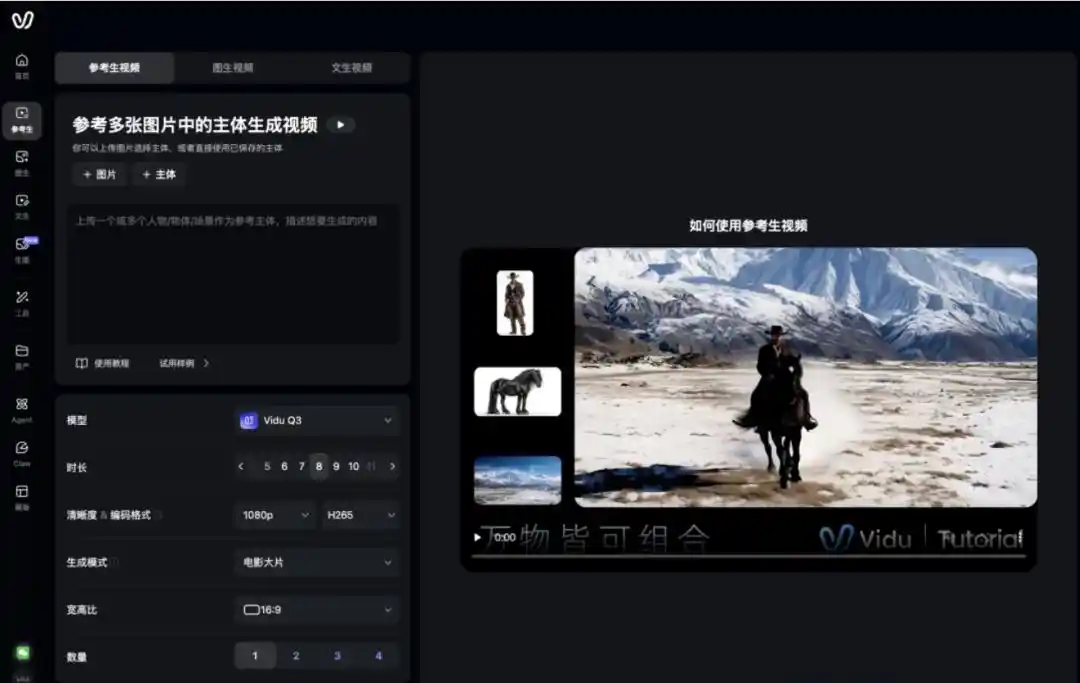Open the Agent icon in the sidebar
The width and height of the screenshot is (1080, 683).
coord(22,408)
